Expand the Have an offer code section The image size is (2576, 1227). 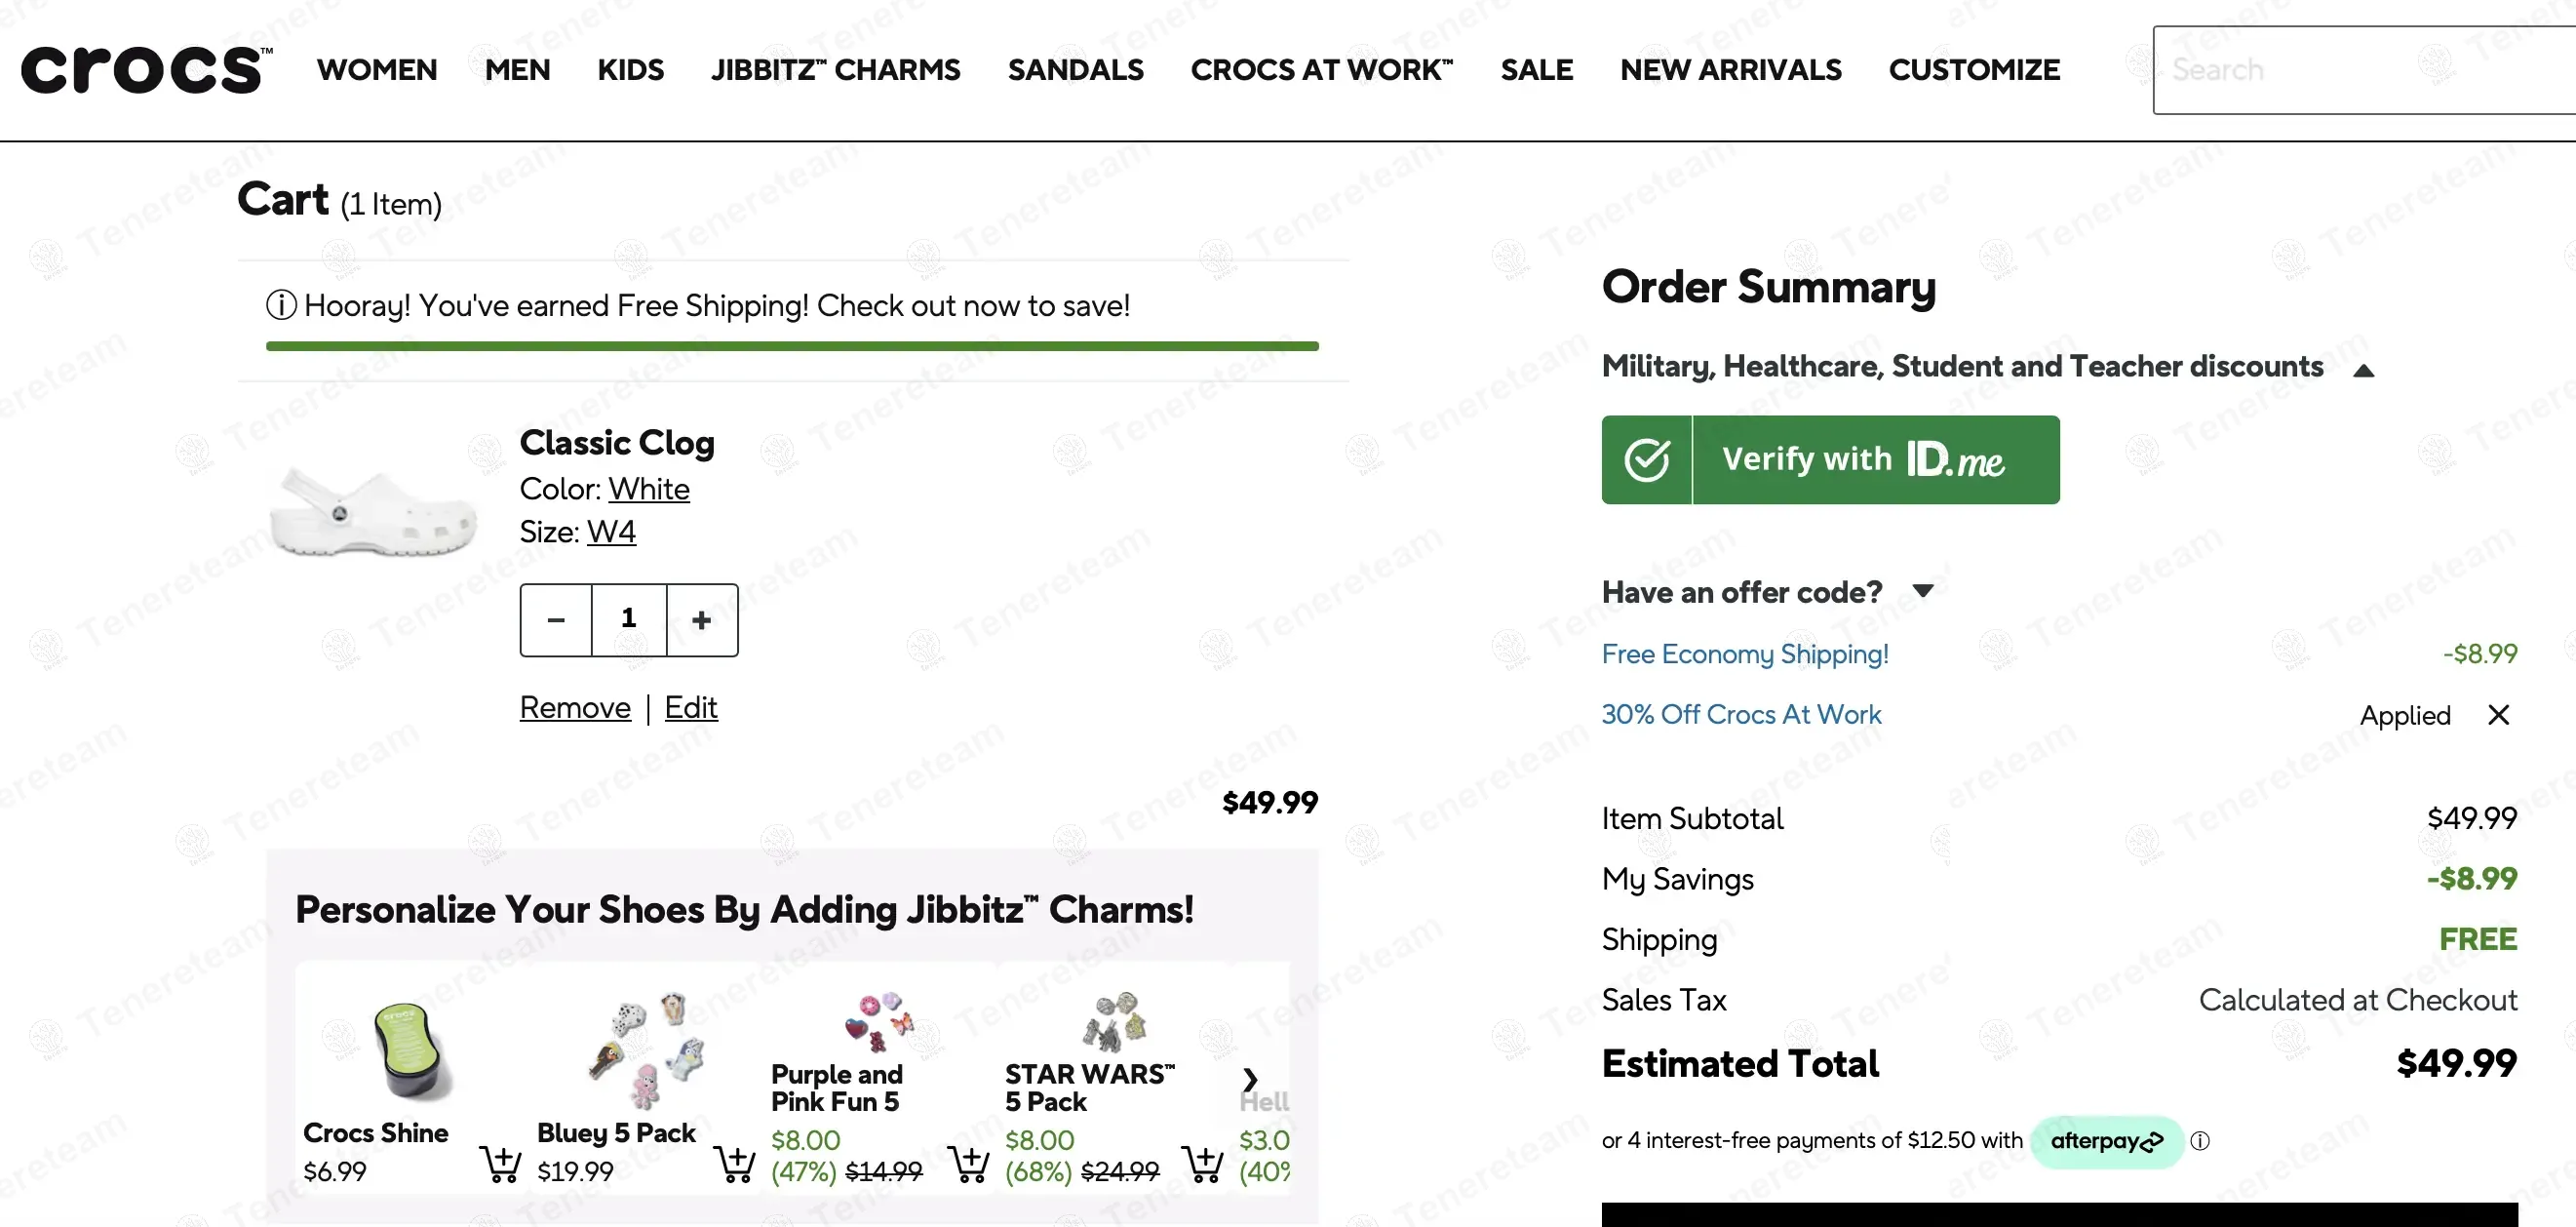point(1922,591)
